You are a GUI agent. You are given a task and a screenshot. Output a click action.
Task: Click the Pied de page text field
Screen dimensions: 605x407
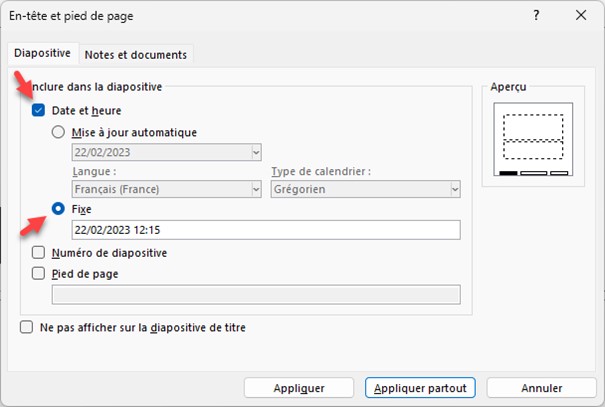(x=255, y=294)
